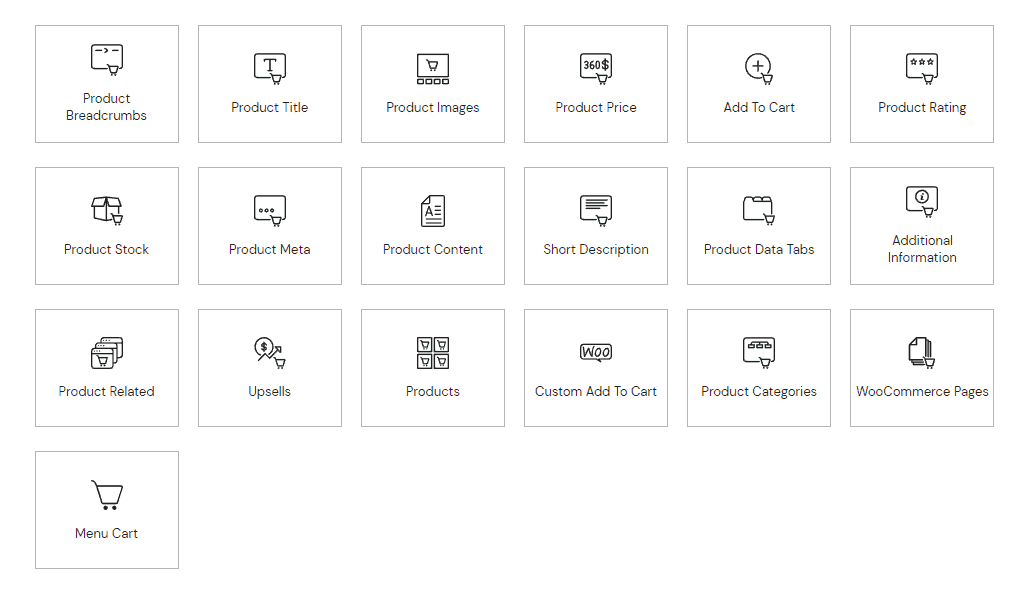Click the Product Related widget icon

pos(107,353)
